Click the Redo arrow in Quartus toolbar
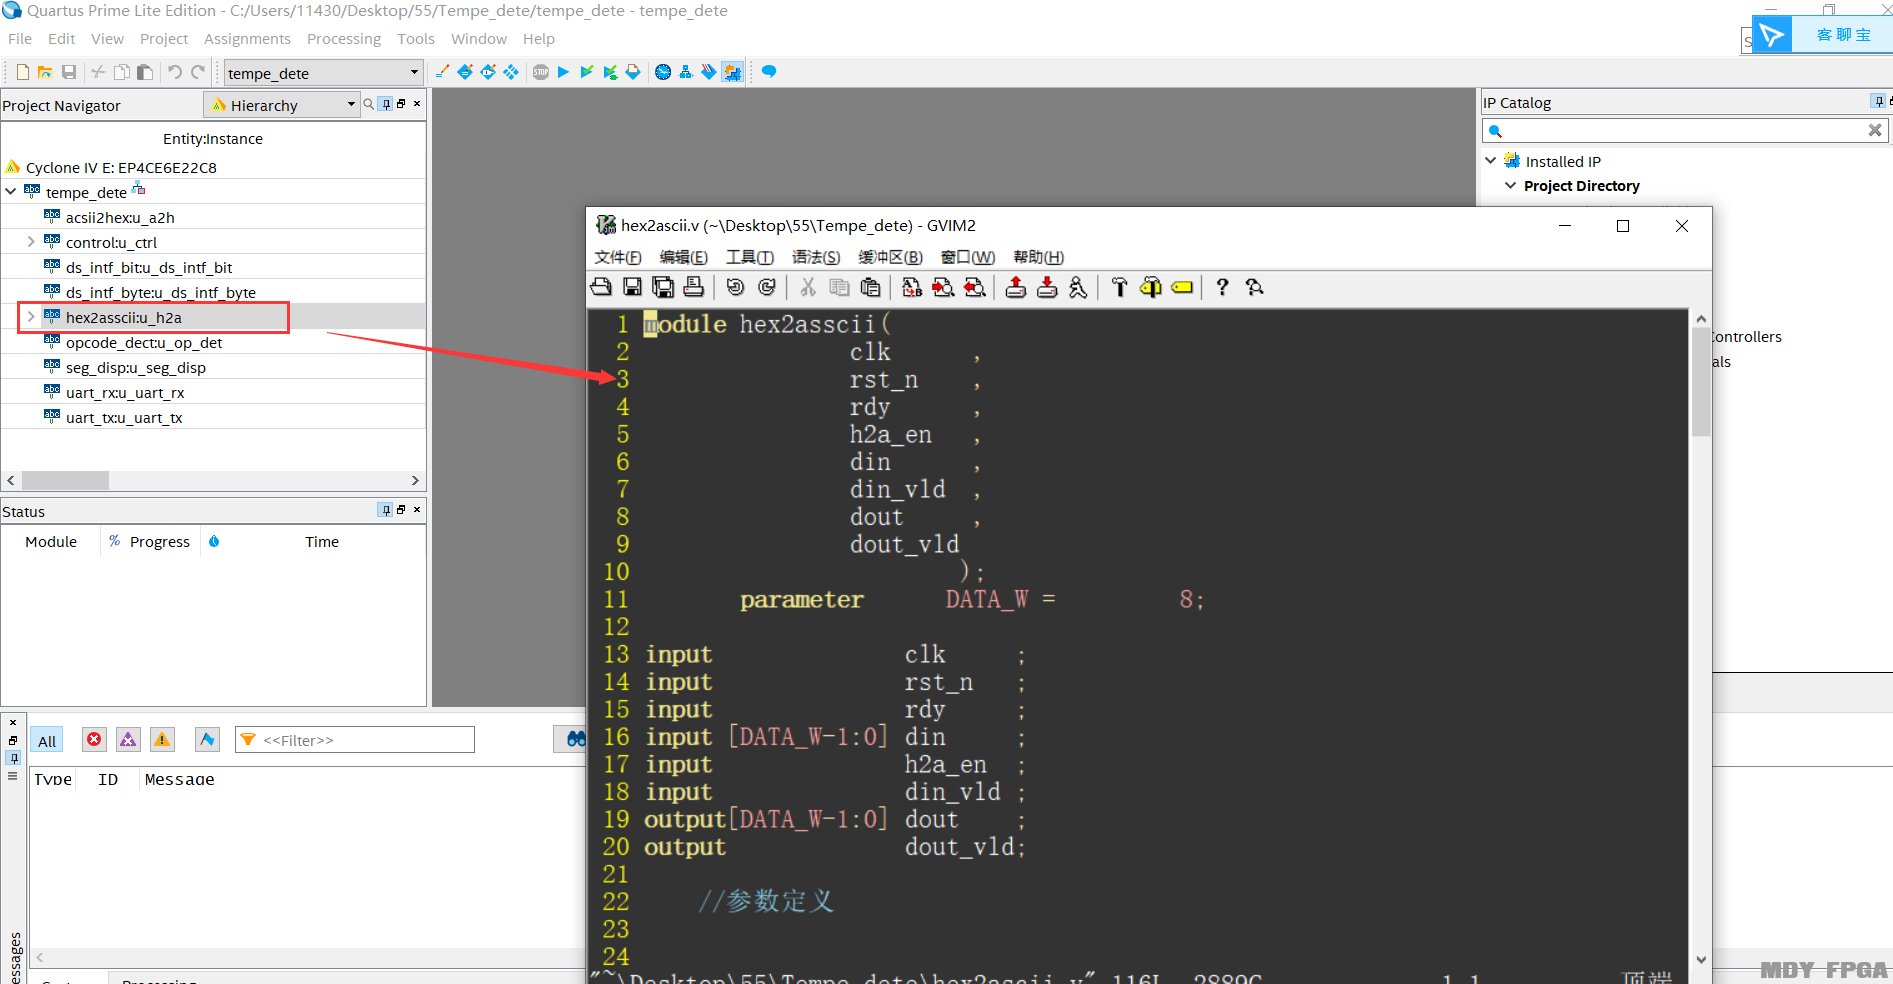 pyautogui.click(x=198, y=72)
